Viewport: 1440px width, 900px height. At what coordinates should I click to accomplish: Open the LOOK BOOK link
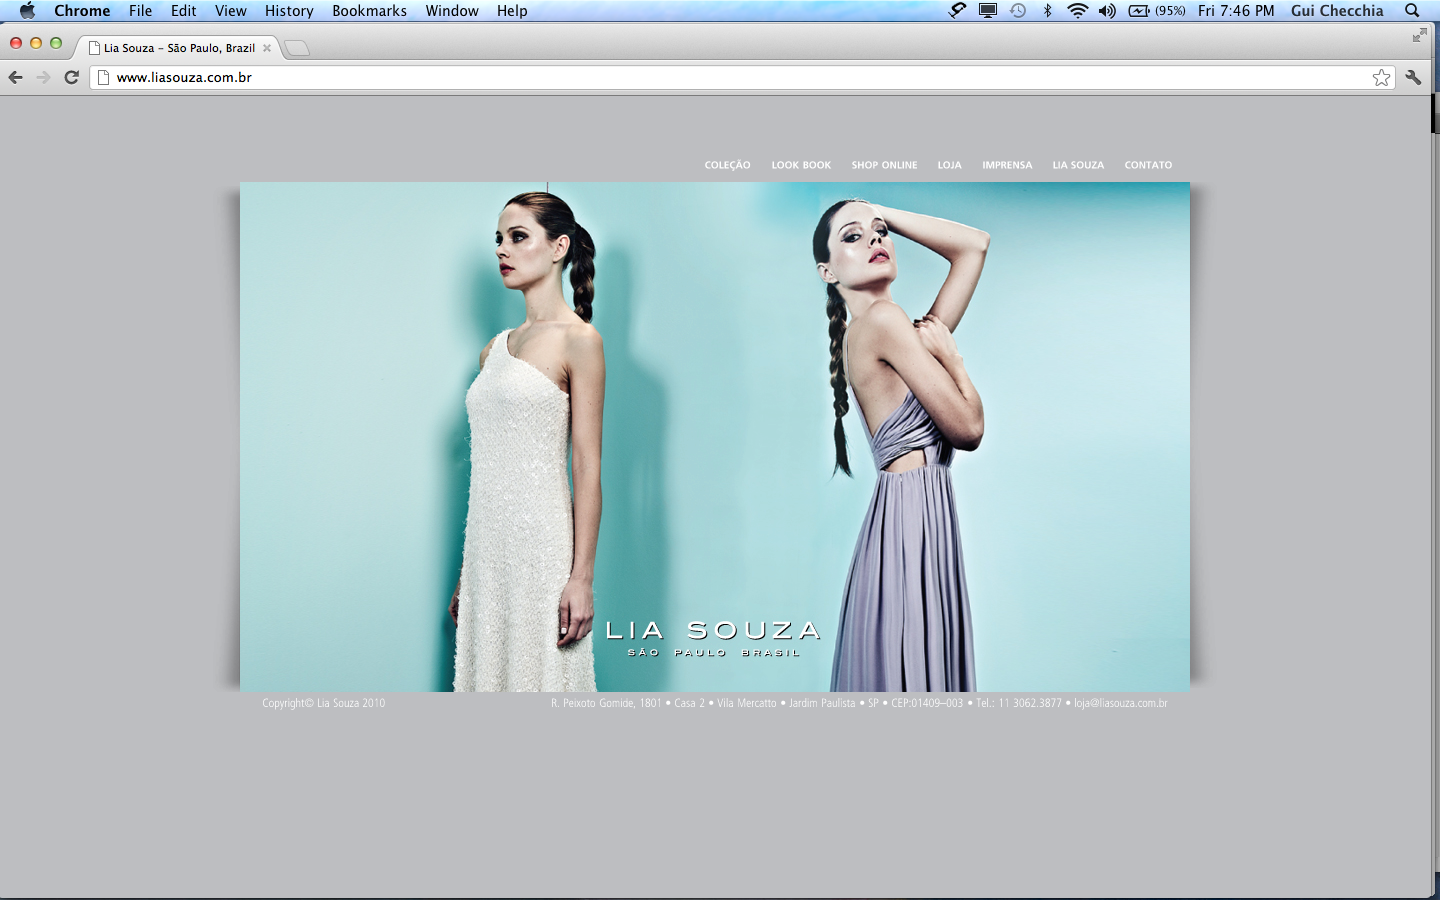(801, 165)
